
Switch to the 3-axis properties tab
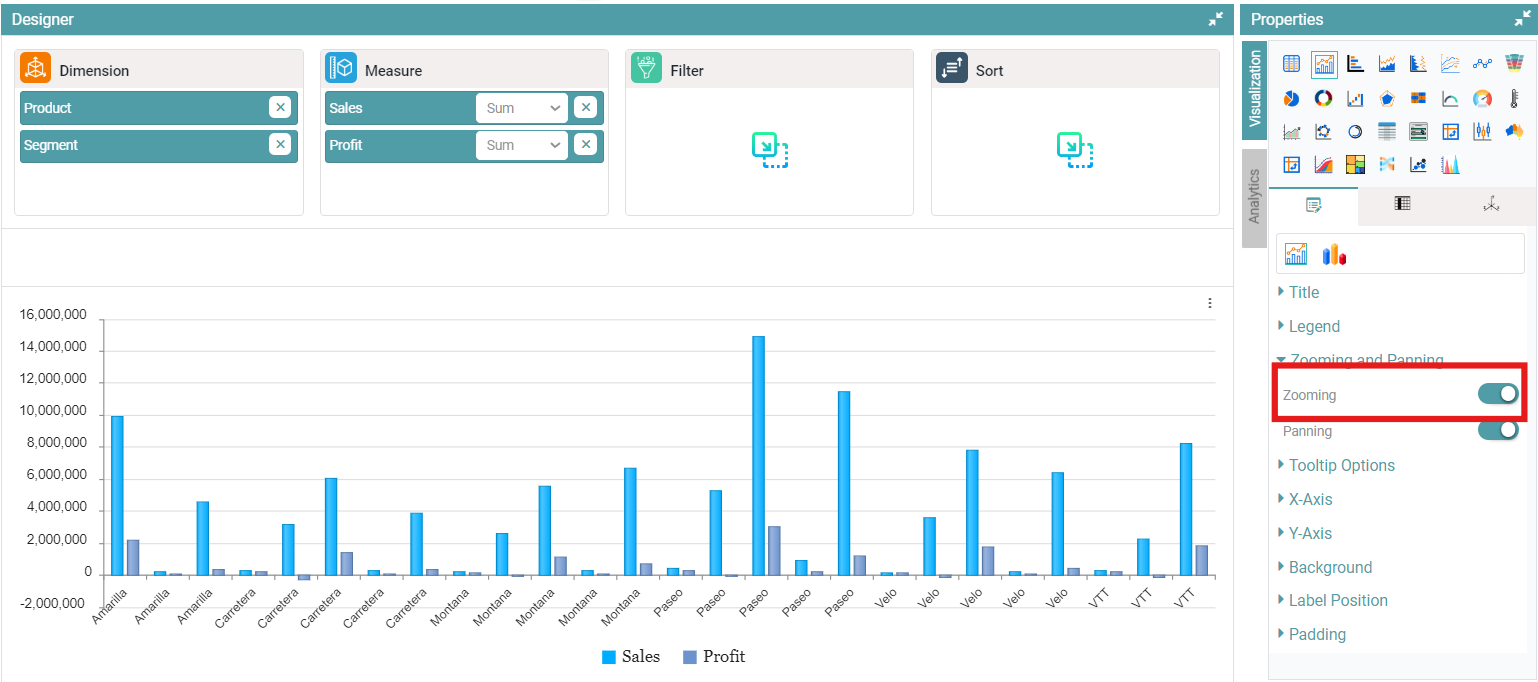pos(1491,204)
